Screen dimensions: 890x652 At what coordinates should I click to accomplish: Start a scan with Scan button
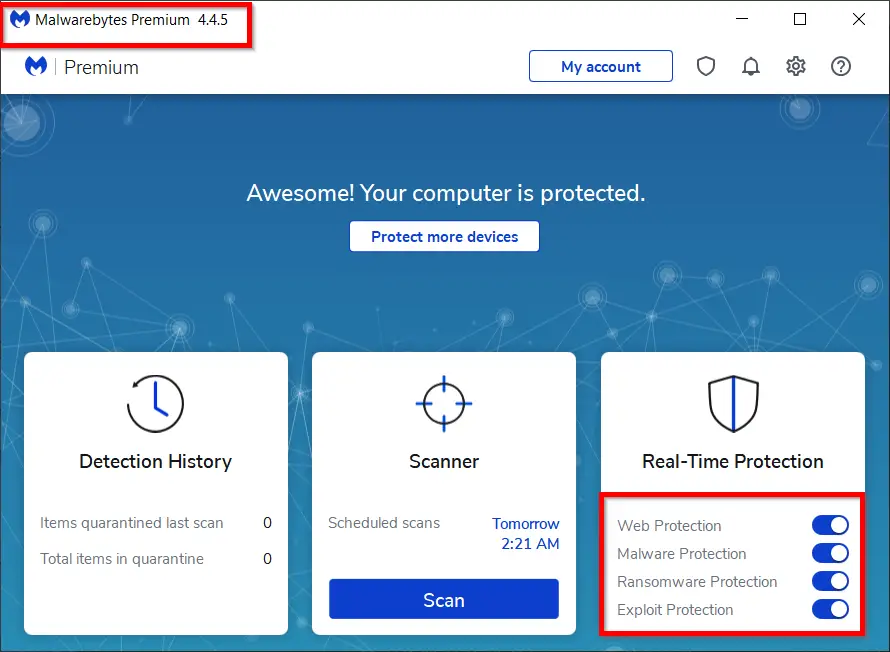tap(444, 599)
